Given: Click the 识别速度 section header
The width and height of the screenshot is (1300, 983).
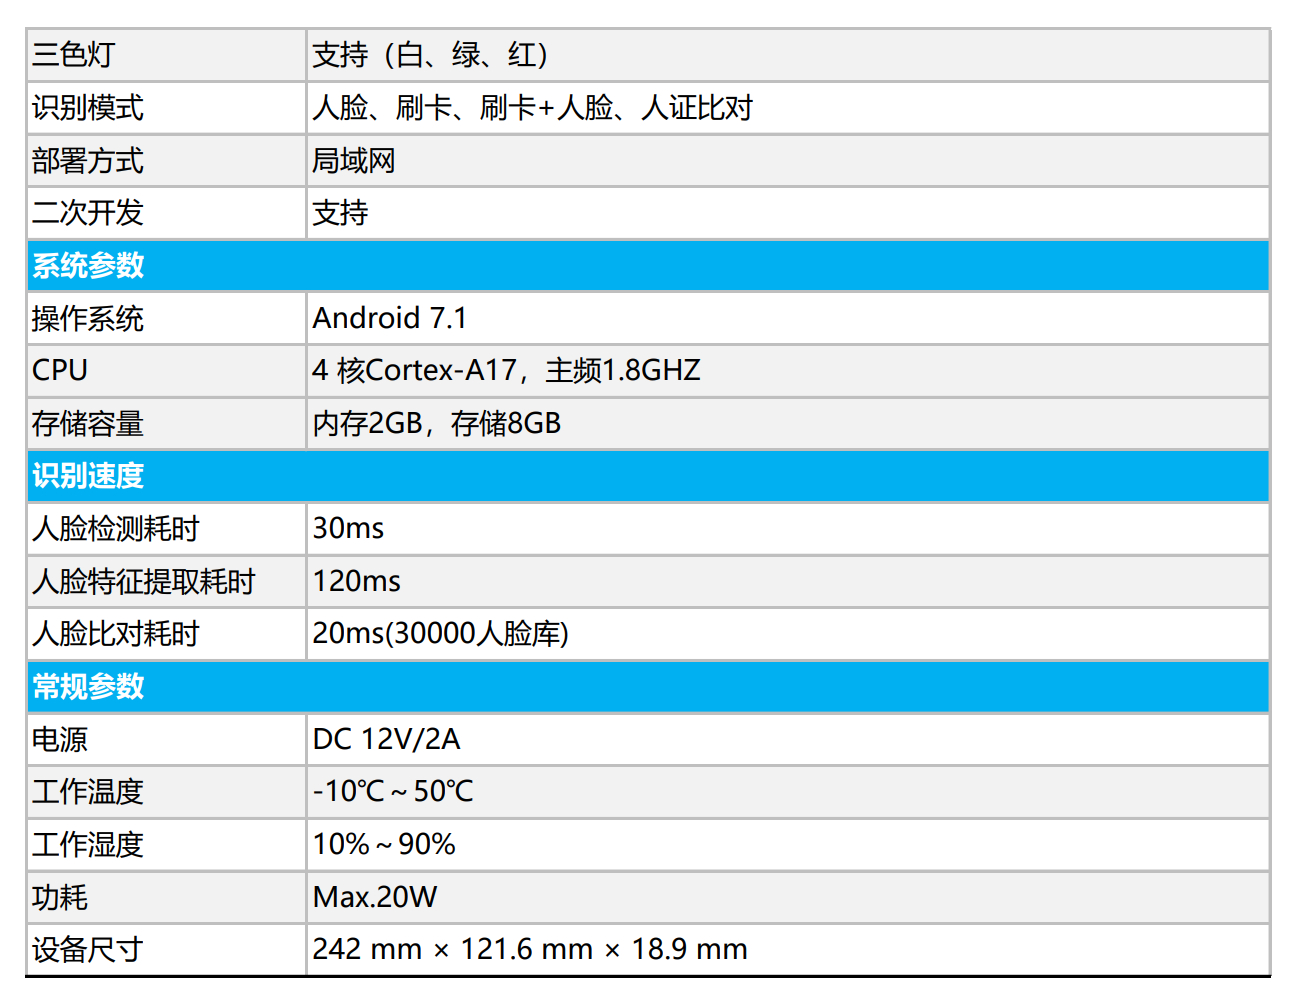Looking at the screenshot, I should pos(88,476).
